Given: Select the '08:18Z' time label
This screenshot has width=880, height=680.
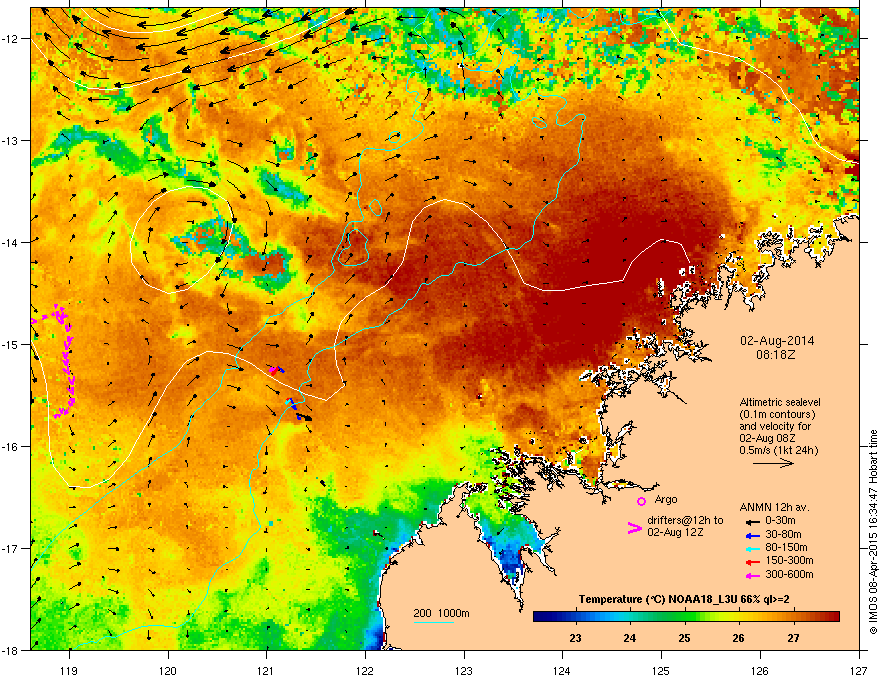Looking at the screenshot, I should (776, 355).
